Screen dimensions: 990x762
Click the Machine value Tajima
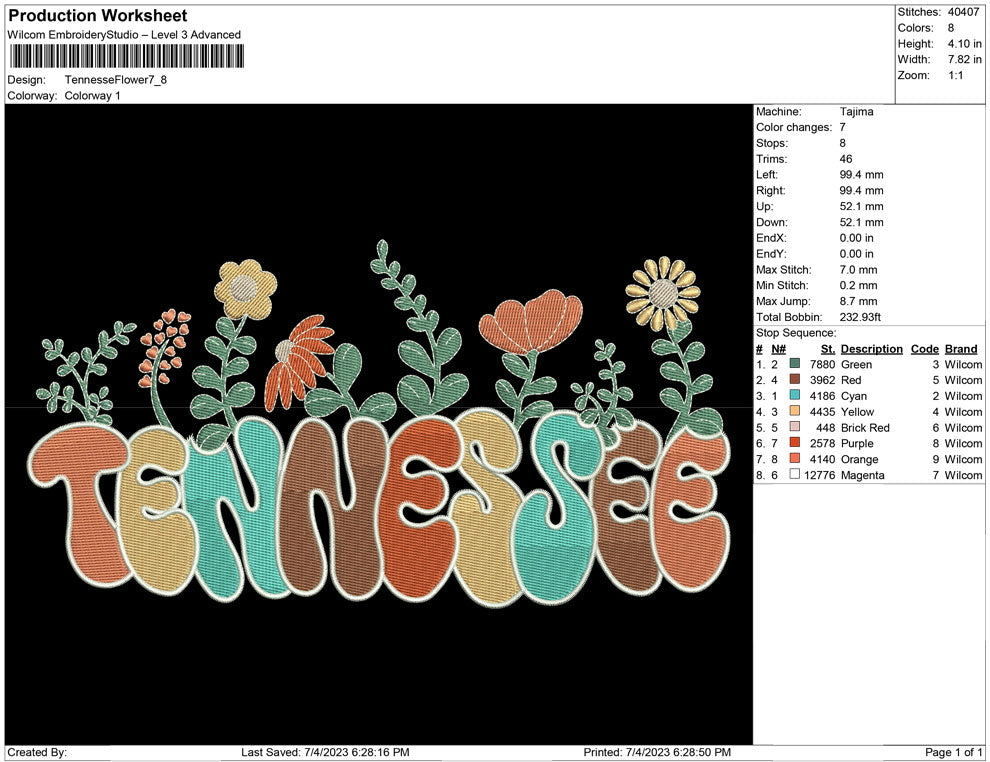(x=856, y=112)
